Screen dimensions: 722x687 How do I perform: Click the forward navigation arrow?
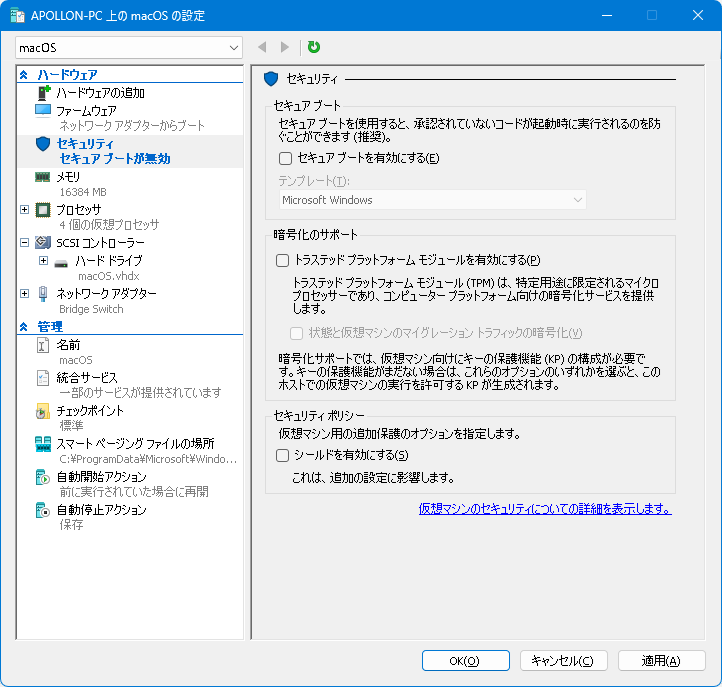(285, 47)
